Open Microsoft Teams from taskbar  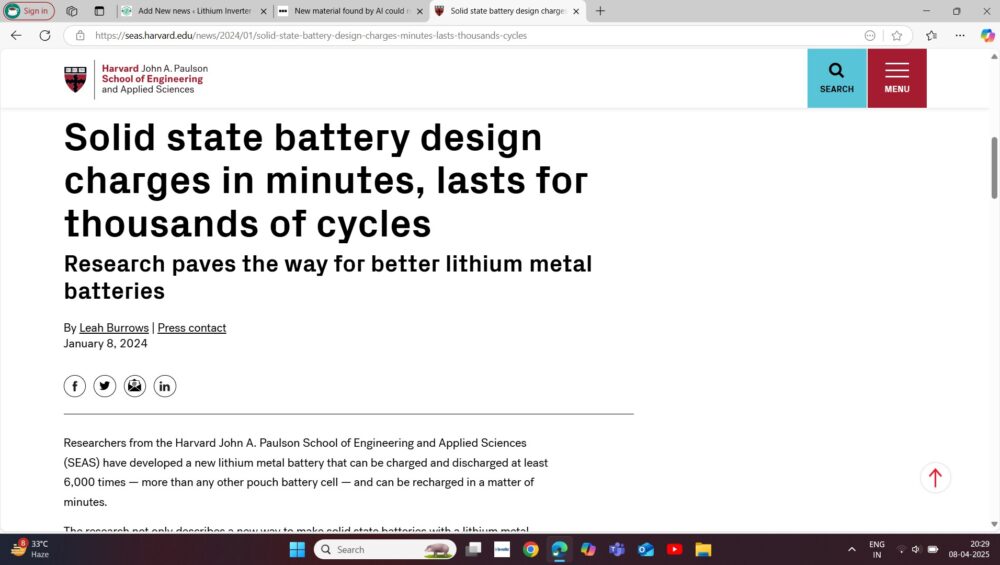pyautogui.click(x=617, y=549)
